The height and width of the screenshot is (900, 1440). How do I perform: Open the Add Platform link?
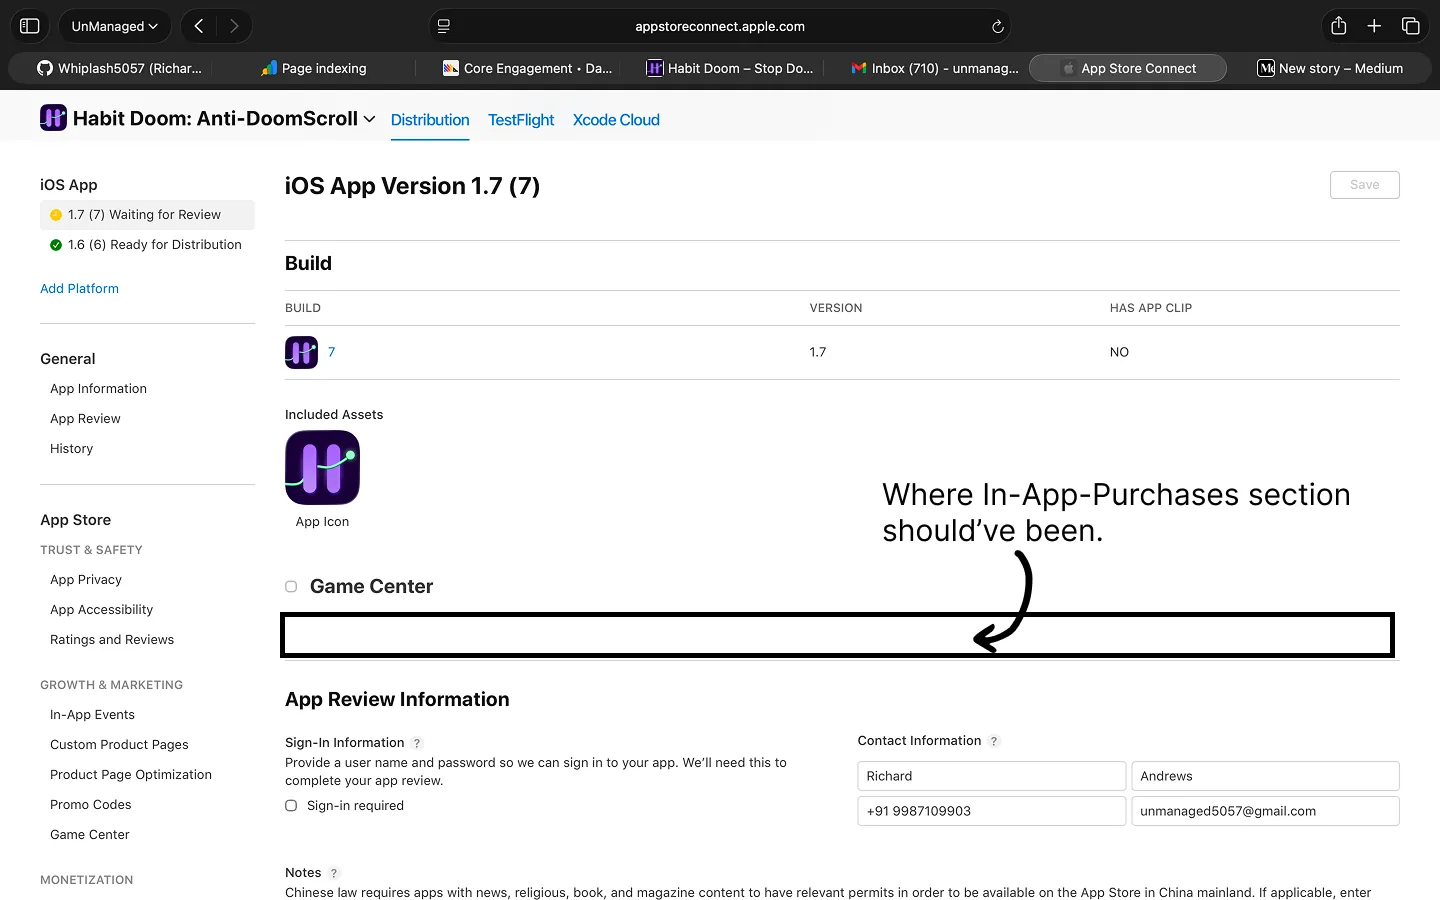tap(79, 288)
